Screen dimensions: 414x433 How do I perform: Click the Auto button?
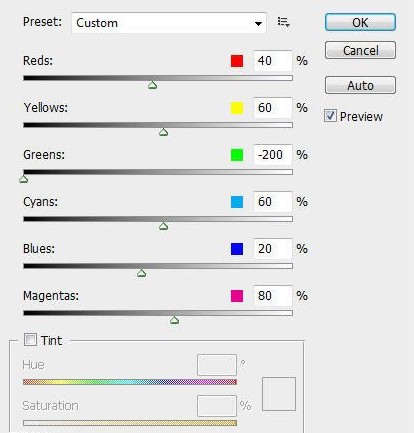(360, 85)
